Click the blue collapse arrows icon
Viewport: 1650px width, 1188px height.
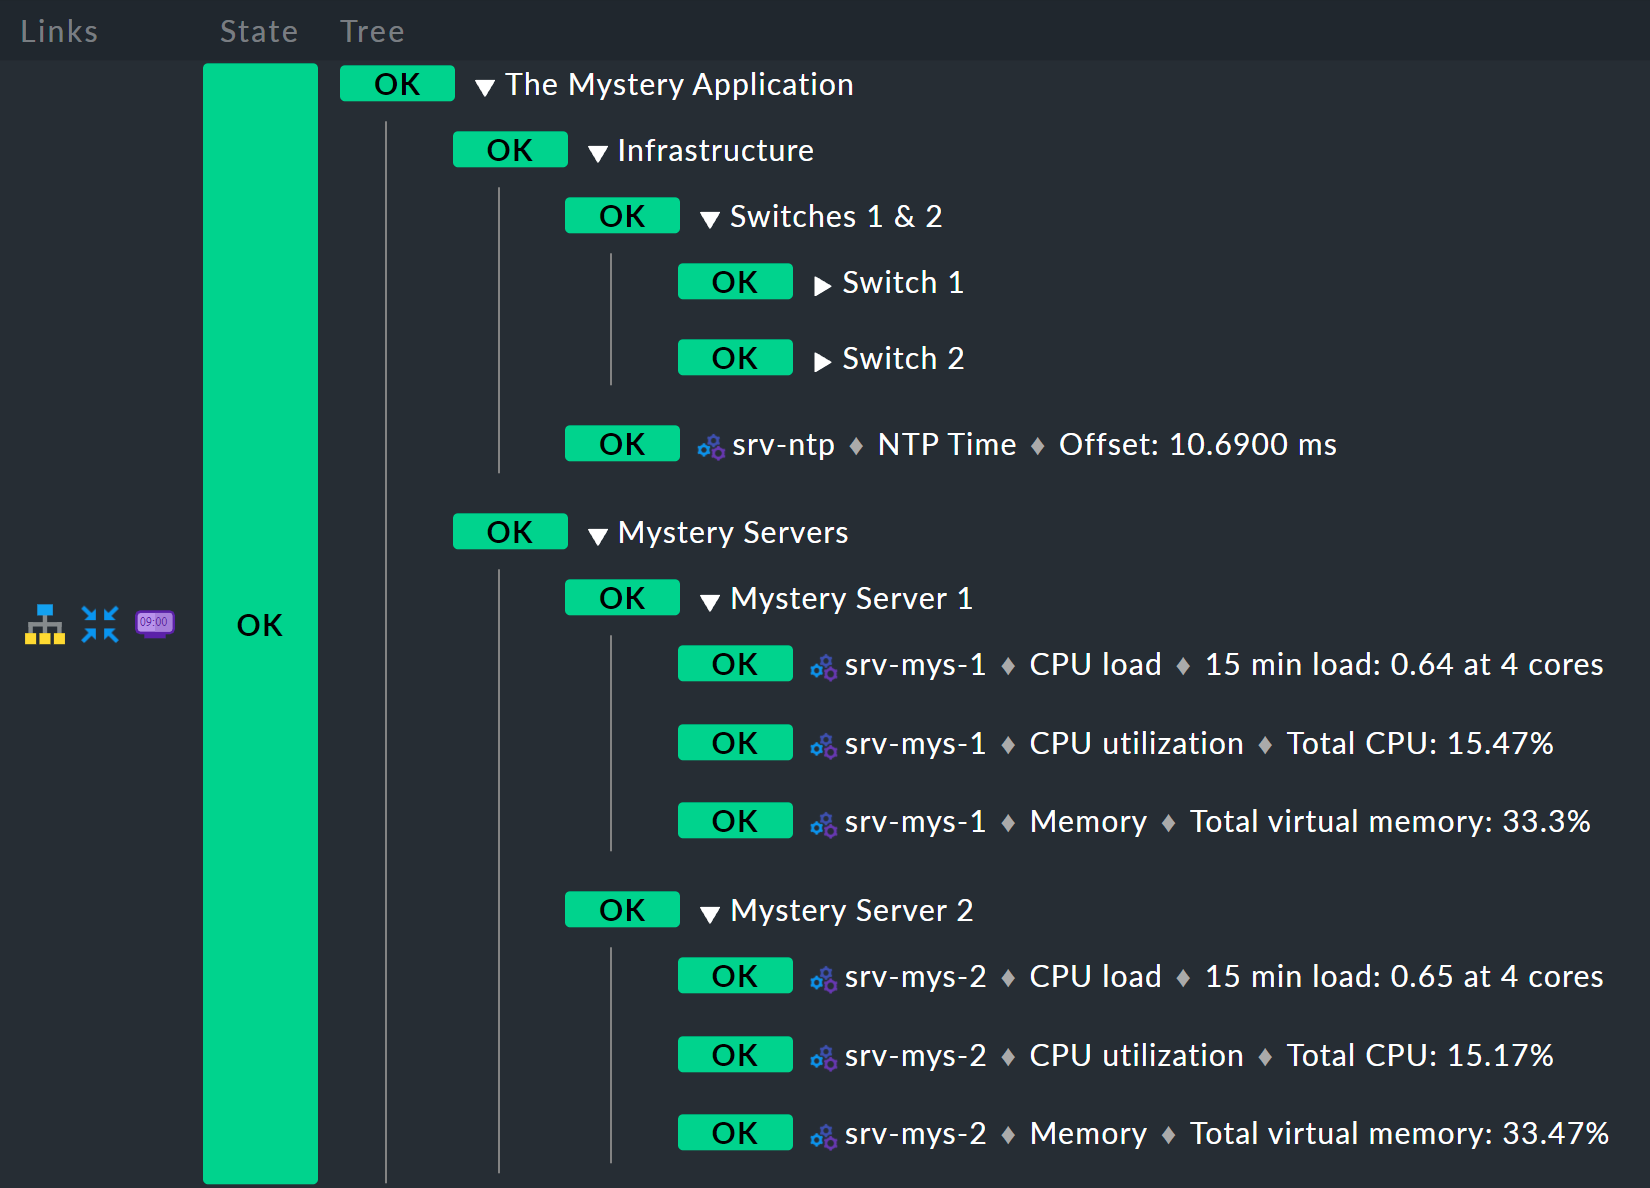tap(100, 624)
